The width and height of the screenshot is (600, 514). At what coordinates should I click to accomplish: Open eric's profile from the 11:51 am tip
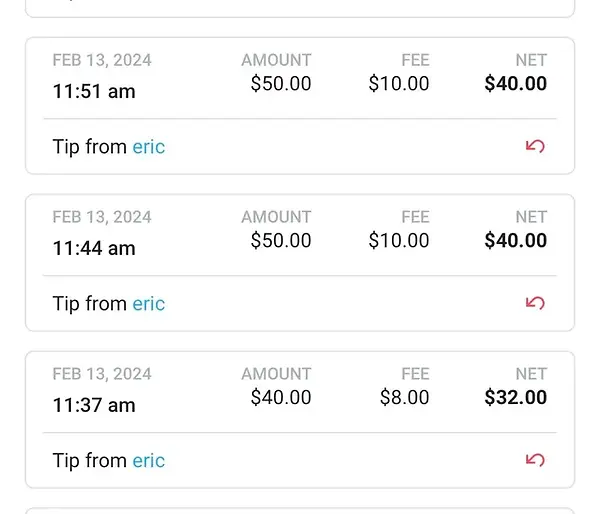point(148,147)
